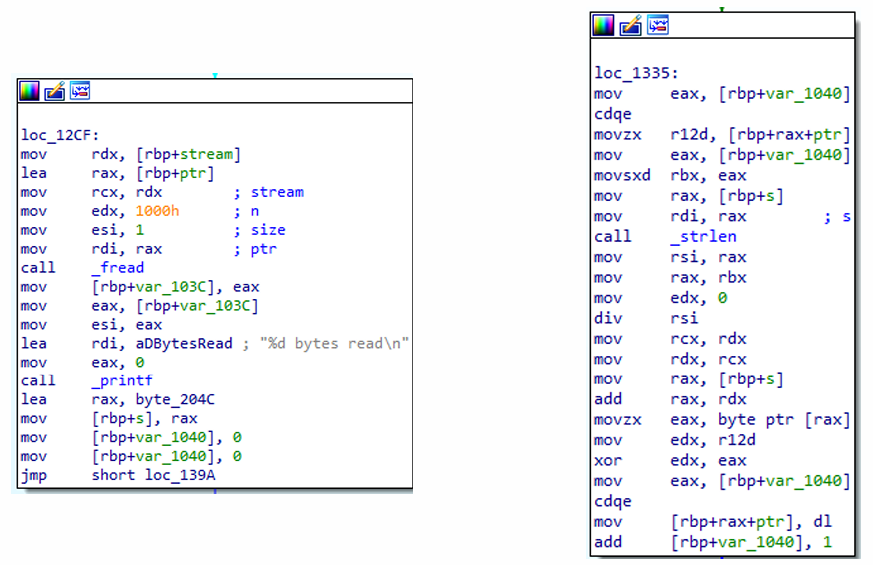Click the _strlen call target
873x565 pixels.
click(x=704, y=237)
